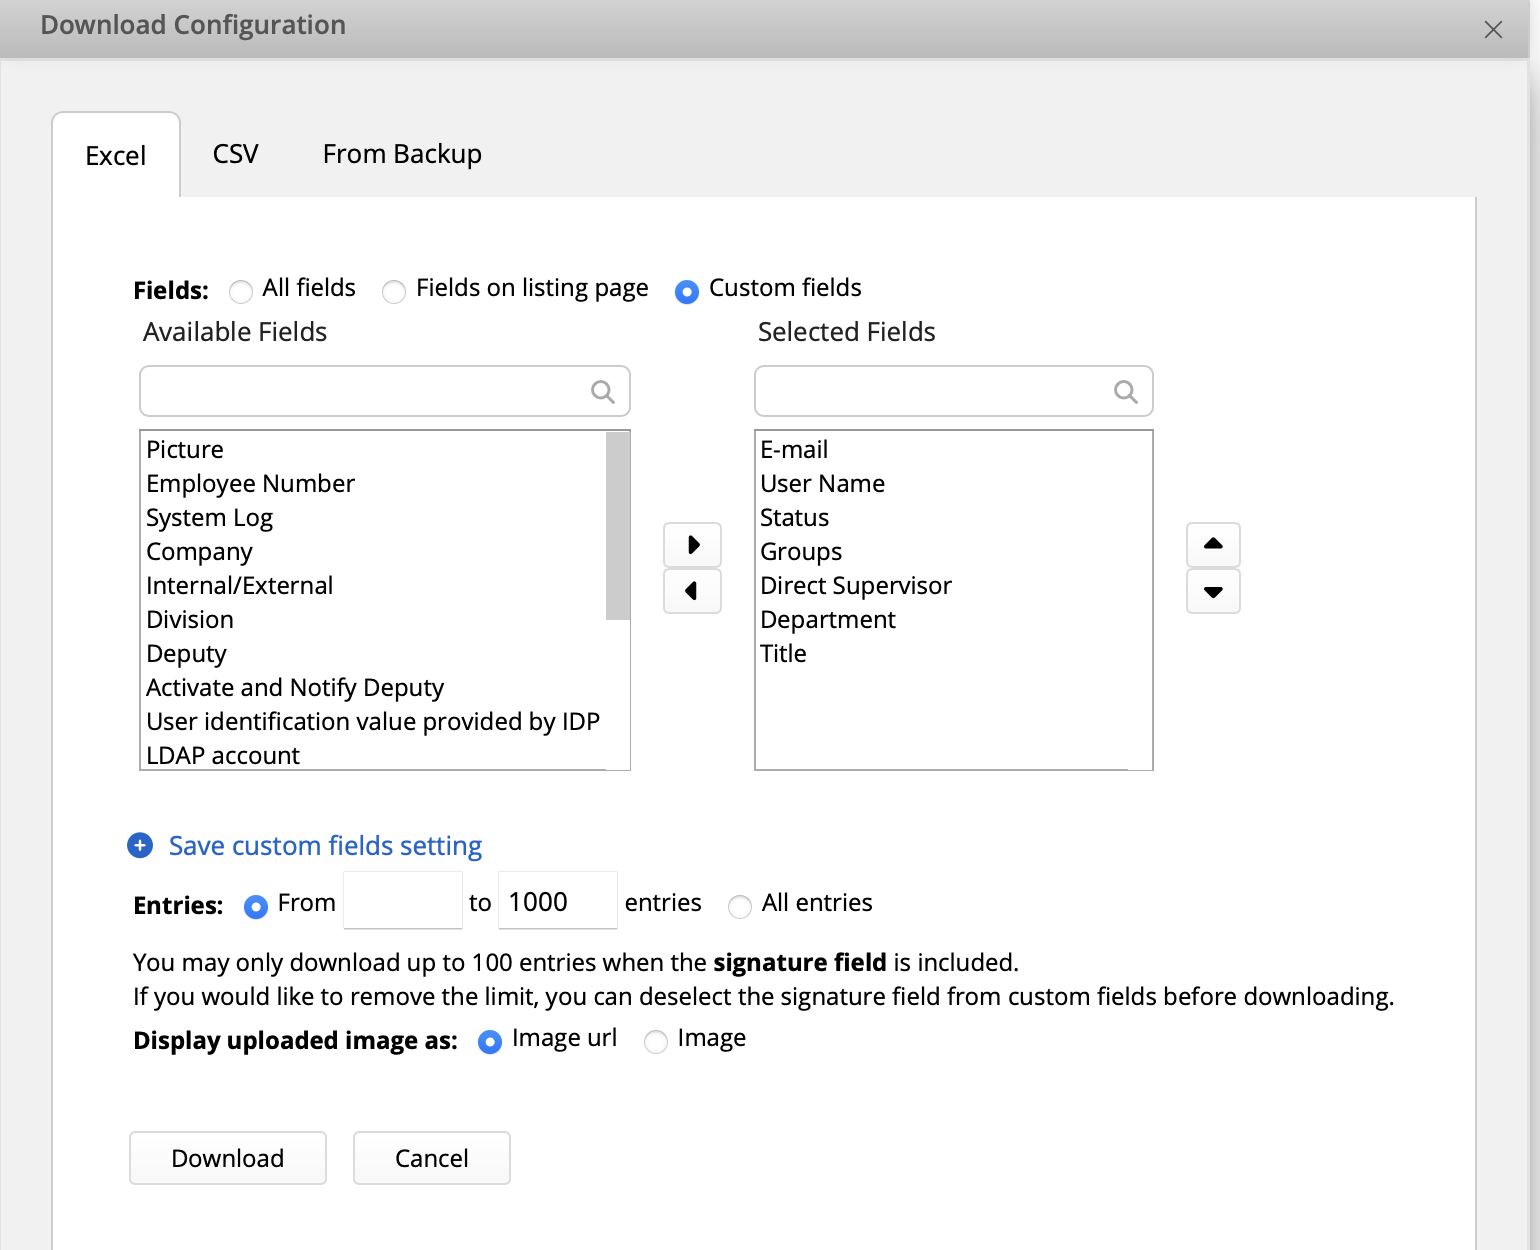
Task: Open the Save custom fields setting link
Action: point(325,846)
